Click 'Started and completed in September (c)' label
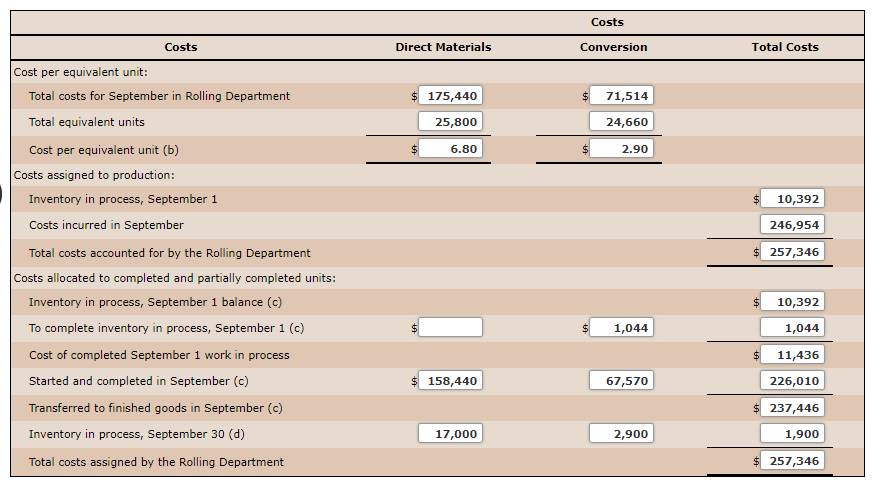882x494 pixels. tap(138, 381)
